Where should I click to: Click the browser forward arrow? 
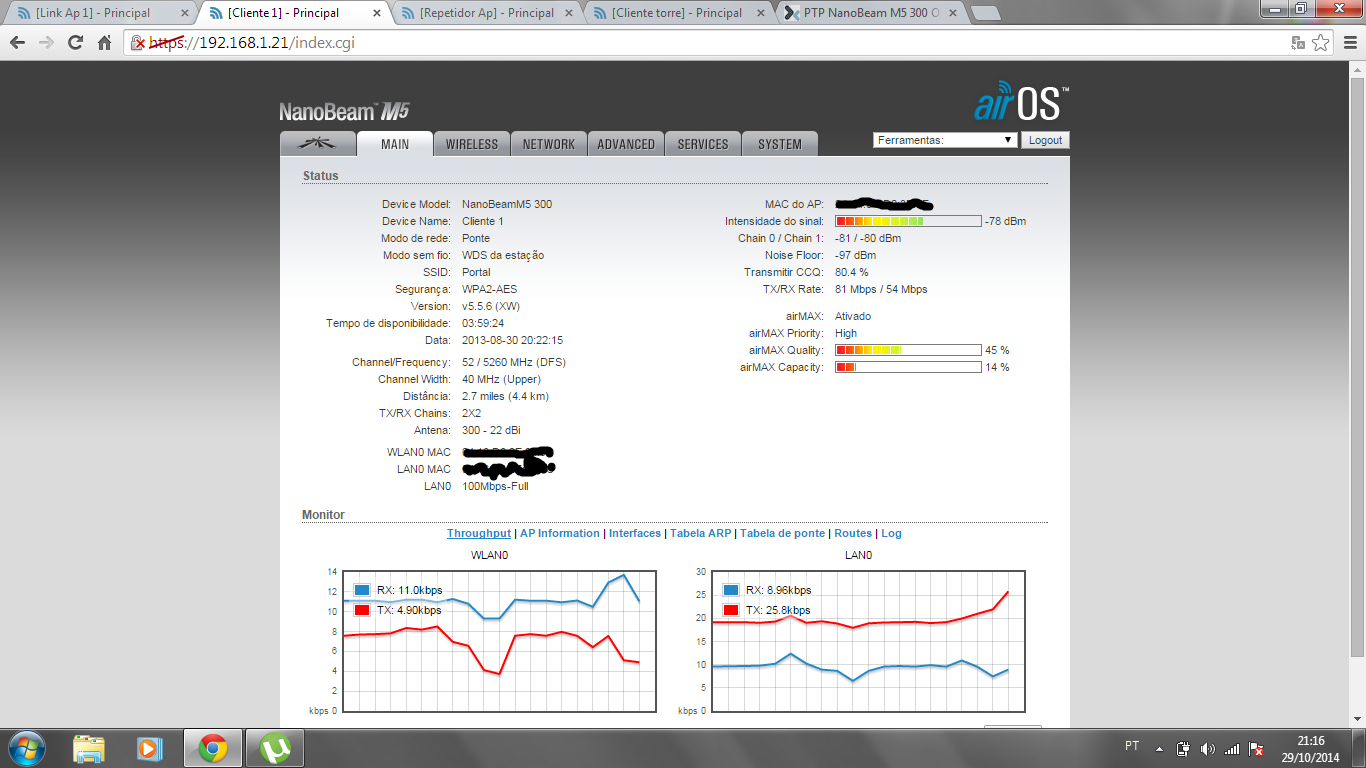[46, 43]
